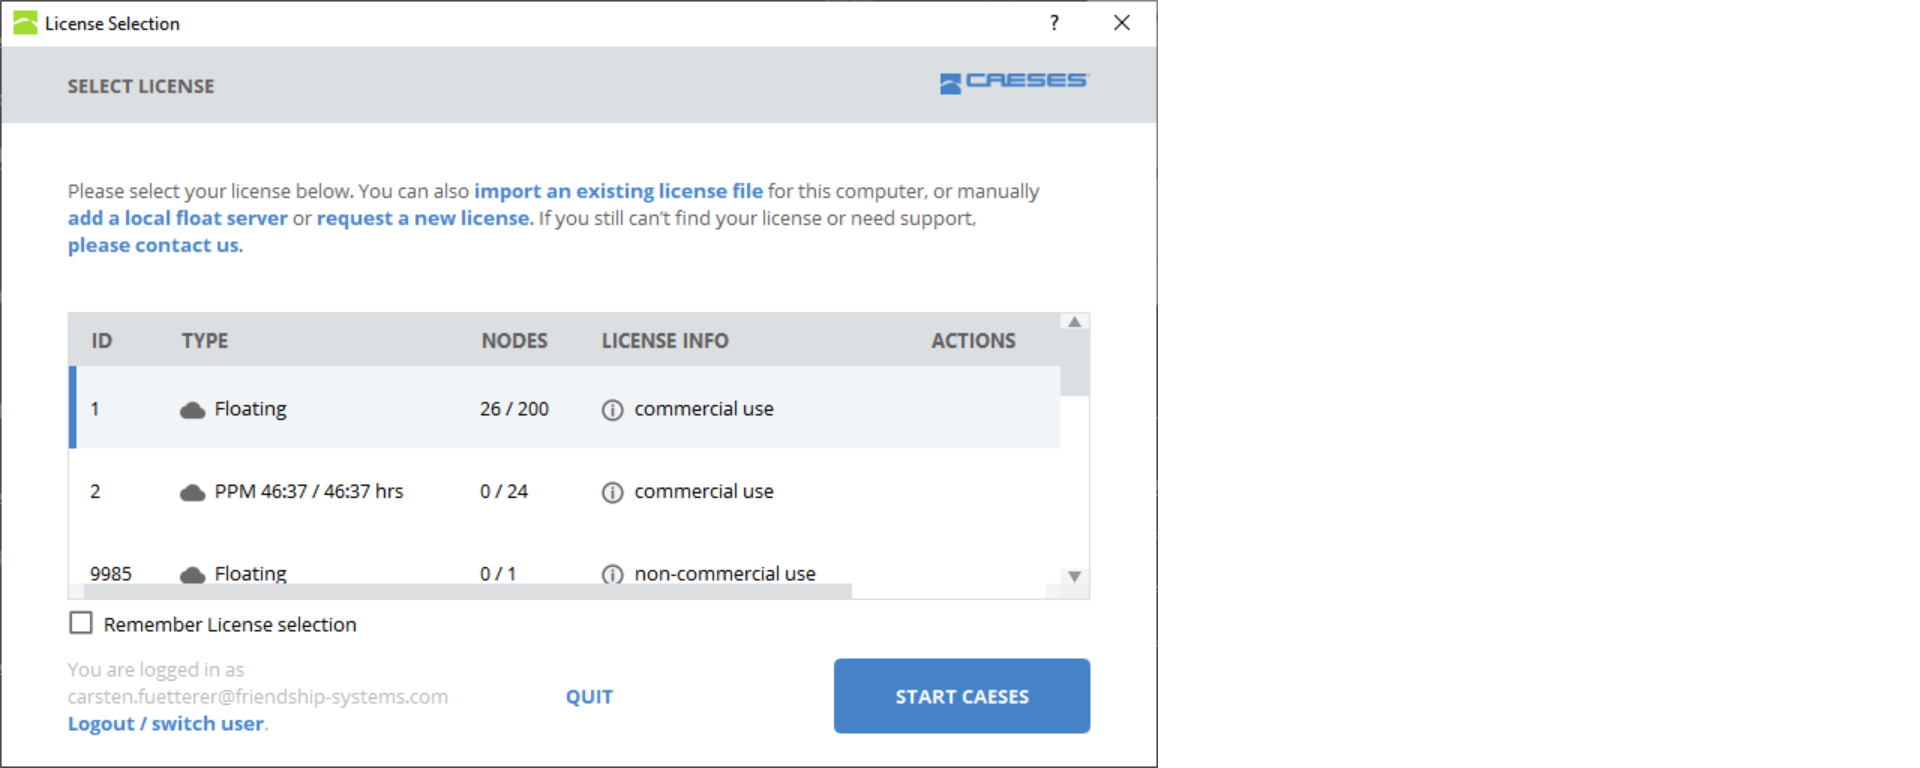Click Floating type text in license row 1
1920x768 pixels.
pyautogui.click(x=250, y=409)
